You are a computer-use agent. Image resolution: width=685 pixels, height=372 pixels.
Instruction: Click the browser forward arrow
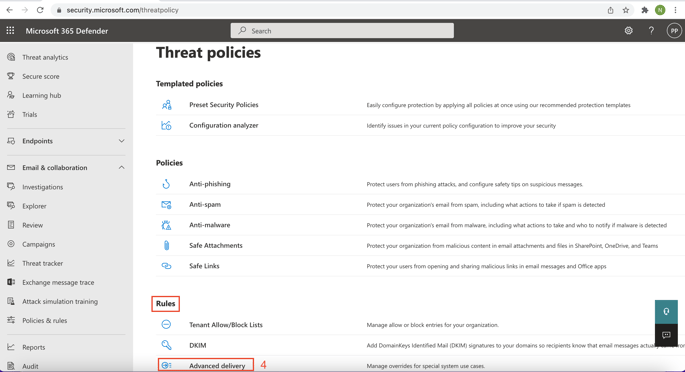pyautogui.click(x=24, y=10)
